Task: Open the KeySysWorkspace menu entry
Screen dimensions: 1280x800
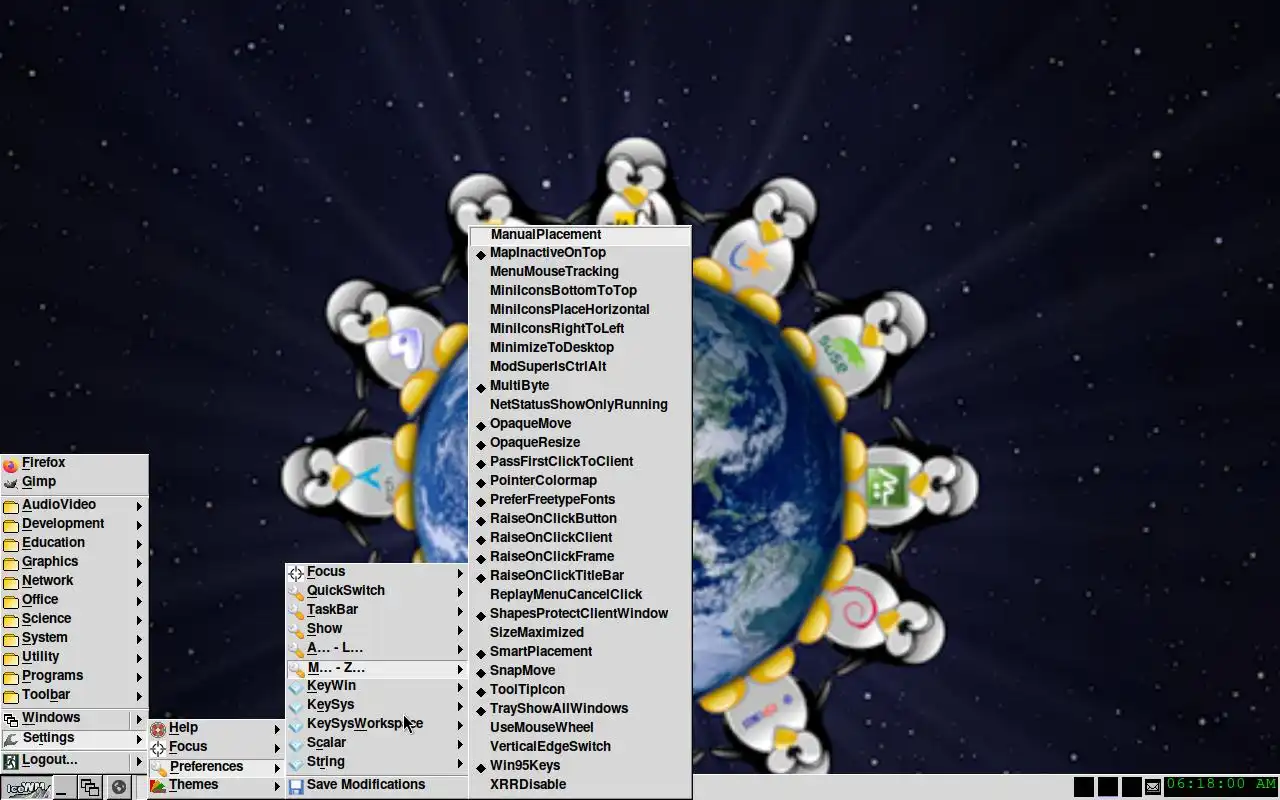Action: tap(376, 724)
